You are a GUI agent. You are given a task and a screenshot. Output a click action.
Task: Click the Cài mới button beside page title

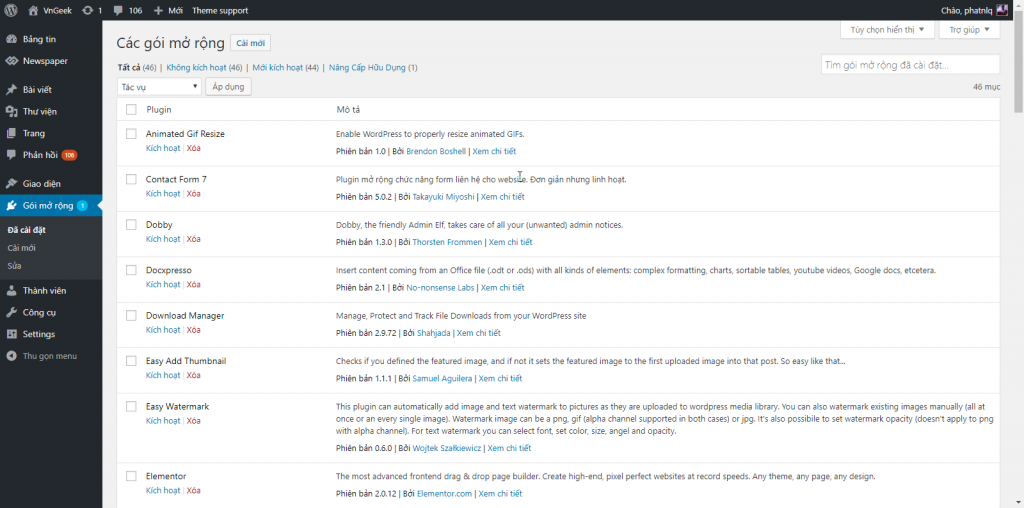click(251, 43)
